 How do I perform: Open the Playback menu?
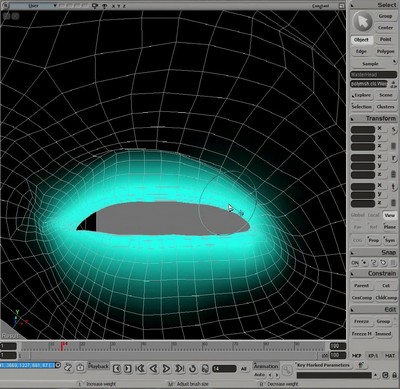click(x=99, y=366)
